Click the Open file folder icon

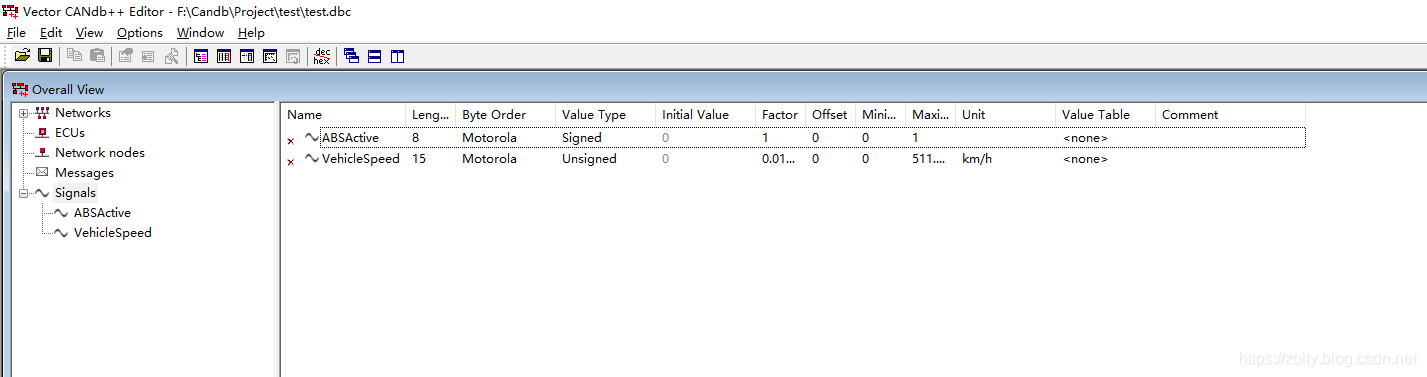pyautogui.click(x=22, y=56)
